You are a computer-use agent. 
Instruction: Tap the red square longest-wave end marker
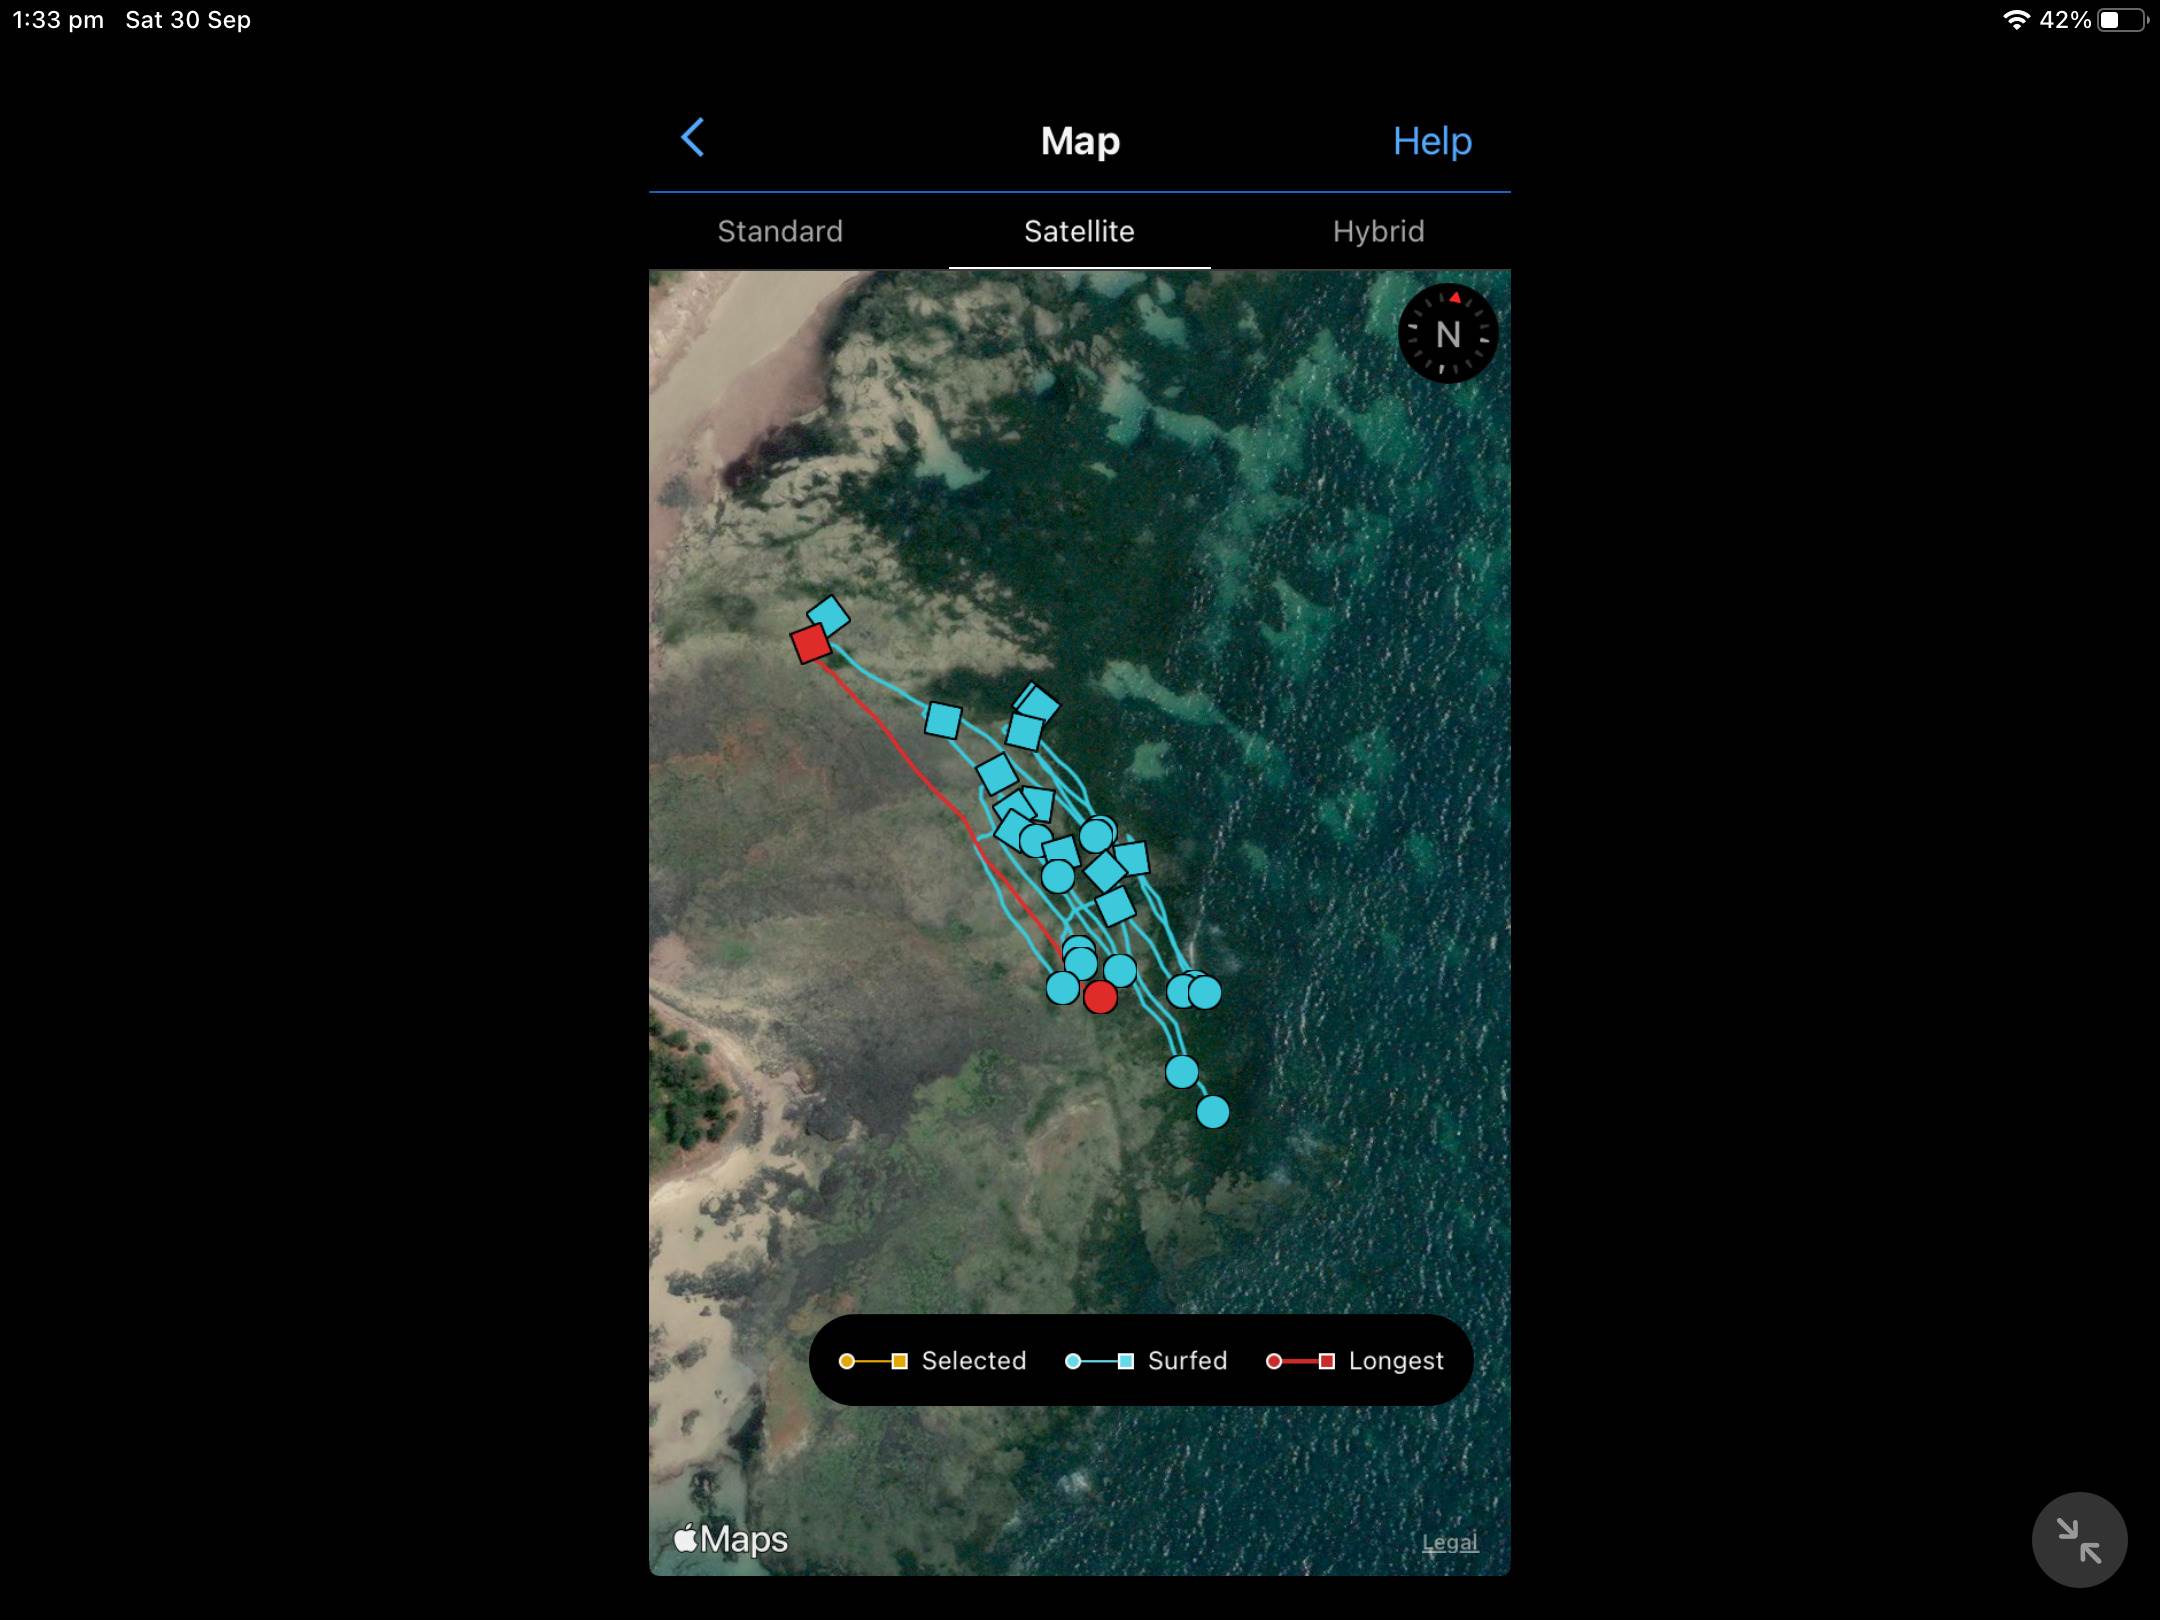click(810, 643)
